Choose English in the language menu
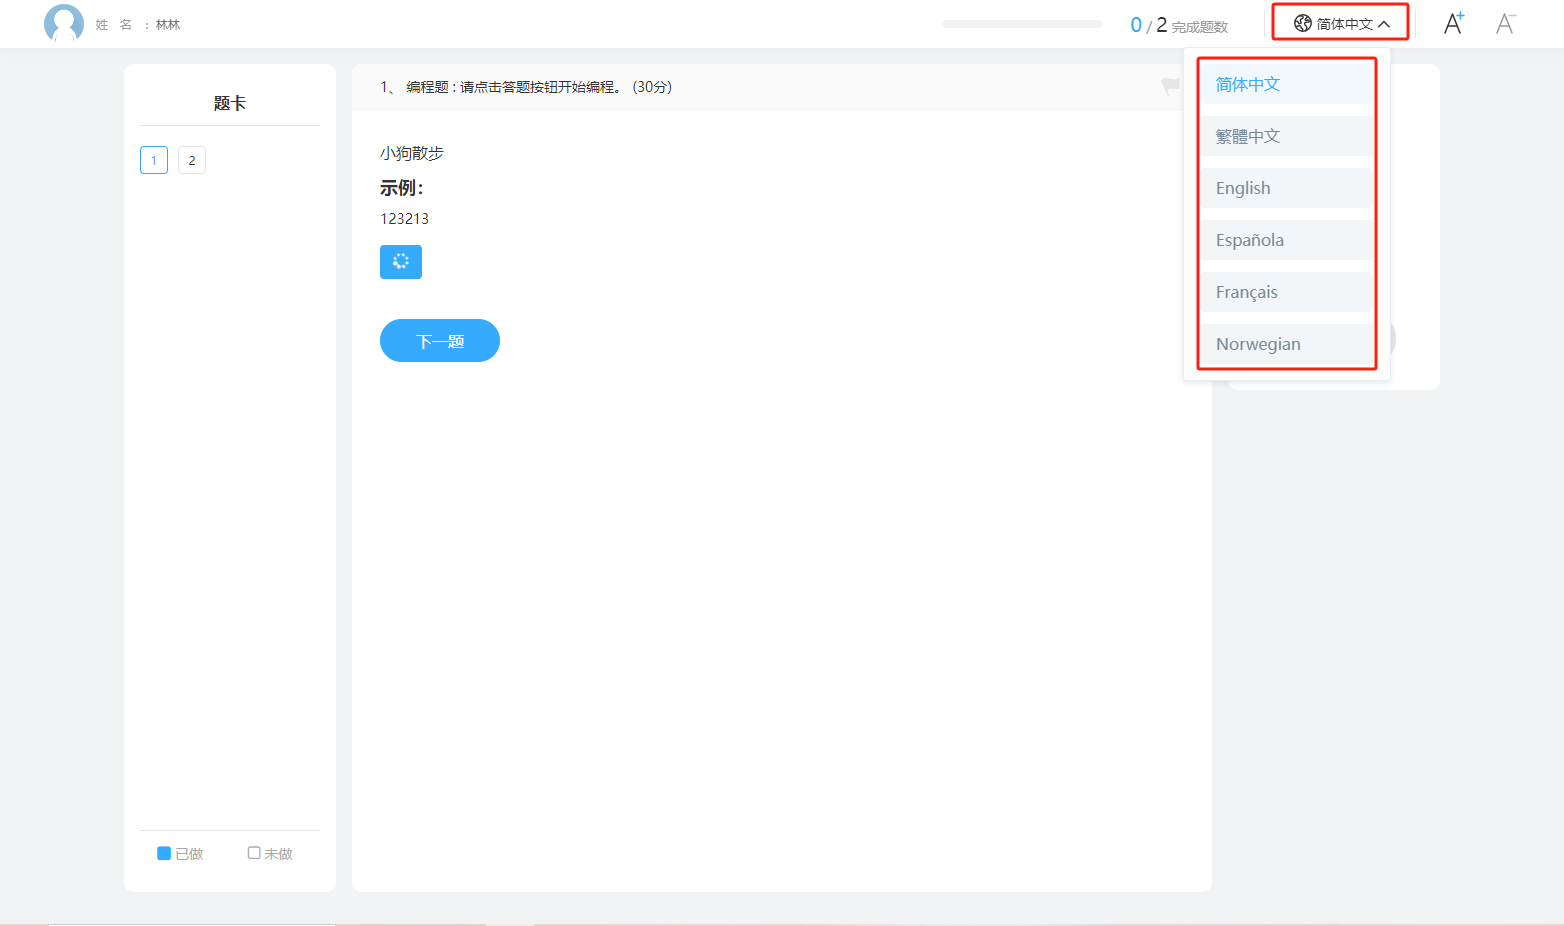This screenshot has height=926, width=1564. point(1287,188)
